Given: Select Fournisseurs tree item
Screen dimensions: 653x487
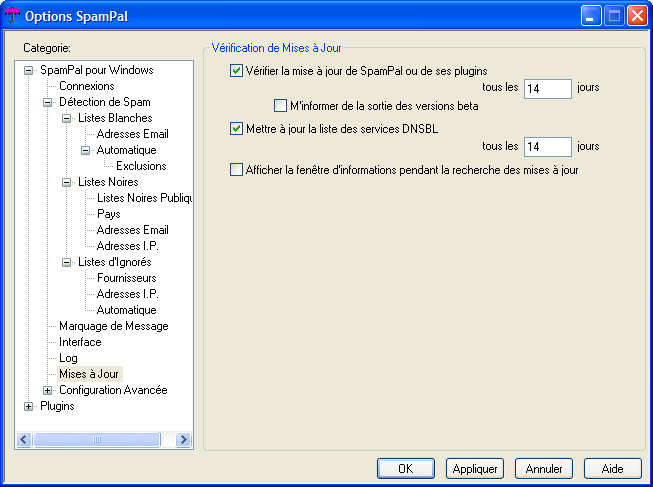Looking at the screenshot, I should (127, 278).
